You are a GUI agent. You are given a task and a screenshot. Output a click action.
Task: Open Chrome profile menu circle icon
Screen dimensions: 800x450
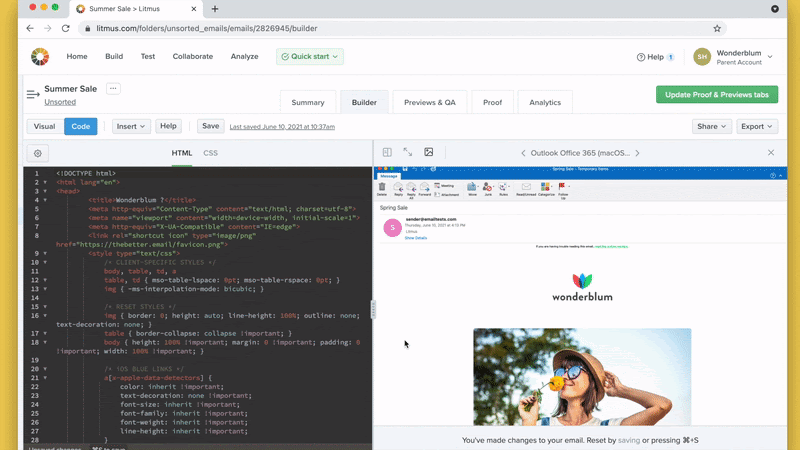point(774,9)
